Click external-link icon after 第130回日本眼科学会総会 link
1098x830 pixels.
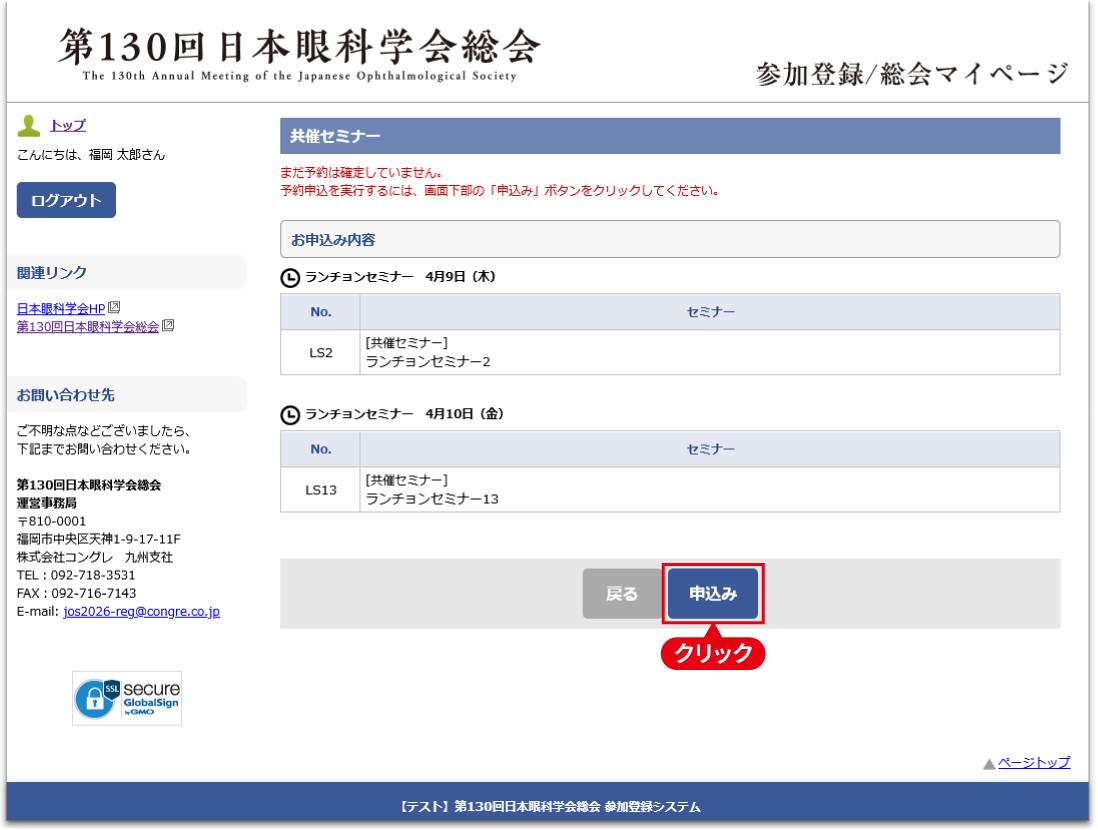168,326
